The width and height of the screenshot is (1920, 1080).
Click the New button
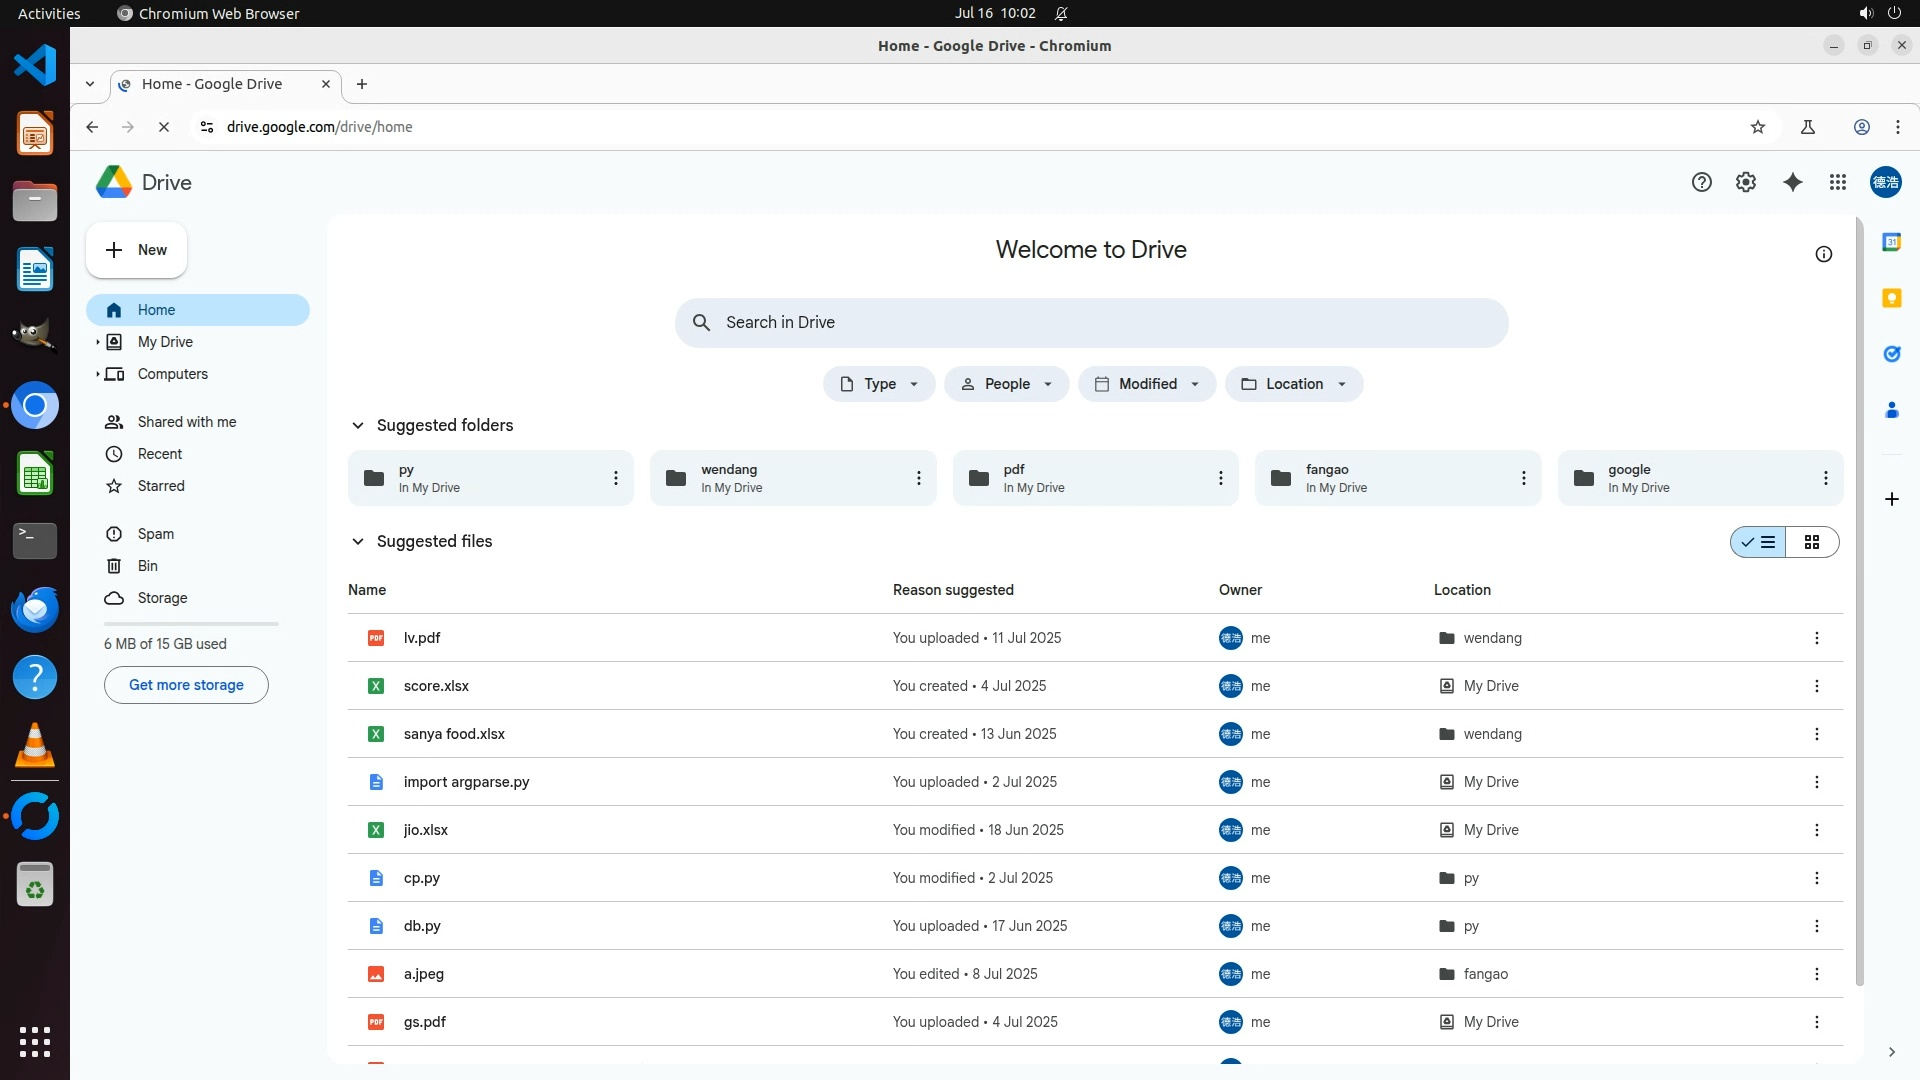[136, 250]
